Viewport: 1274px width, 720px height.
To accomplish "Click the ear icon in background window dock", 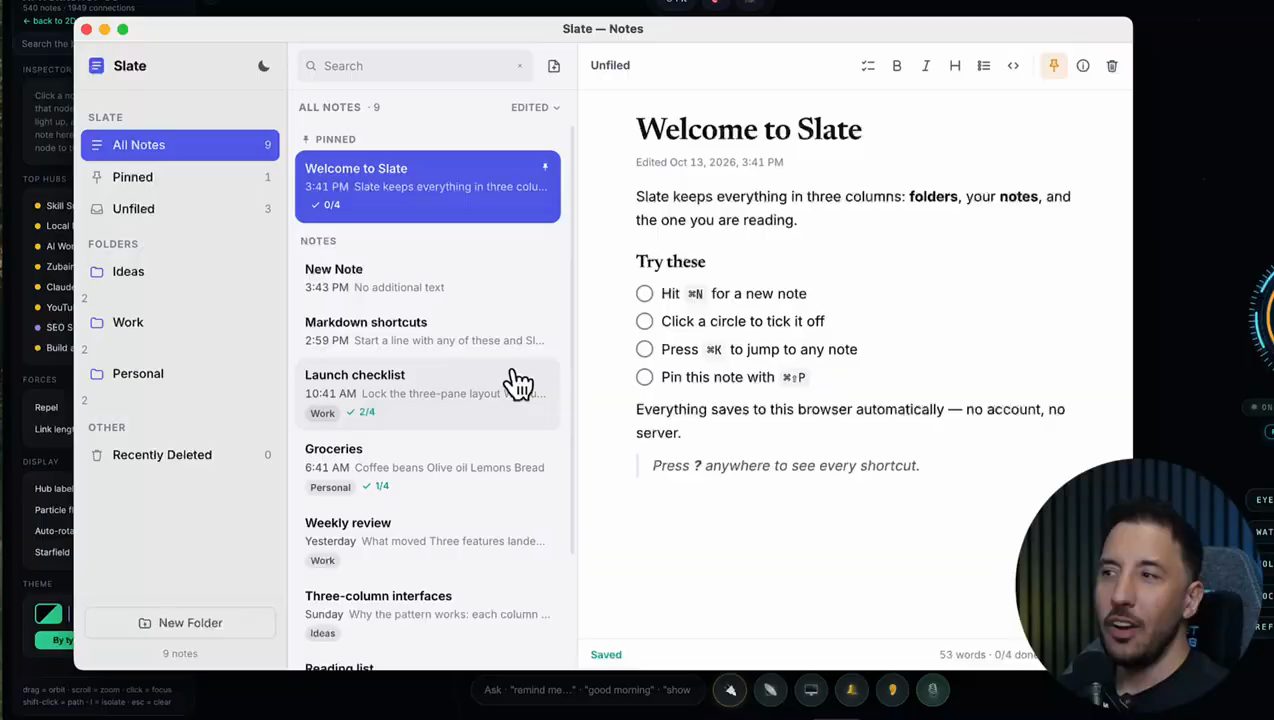I will 892,690.
